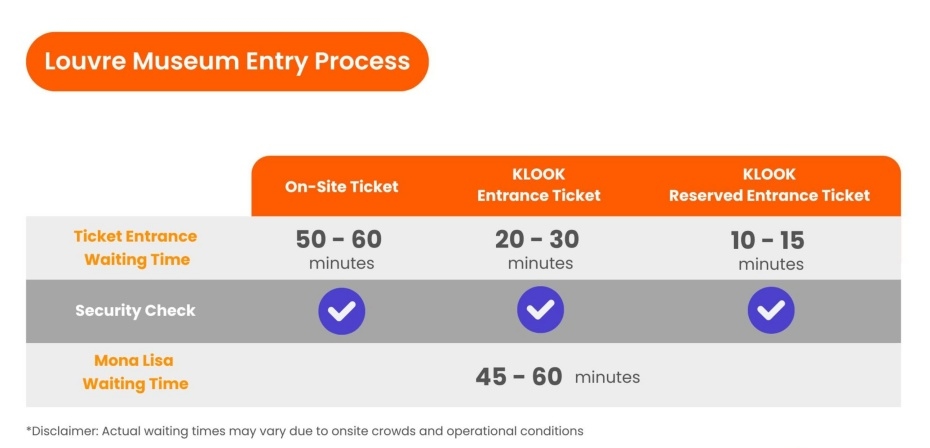Click the Mona Lisa Waiting Time row label
This screenshot has width=930, height=448.
pos(135,372)
